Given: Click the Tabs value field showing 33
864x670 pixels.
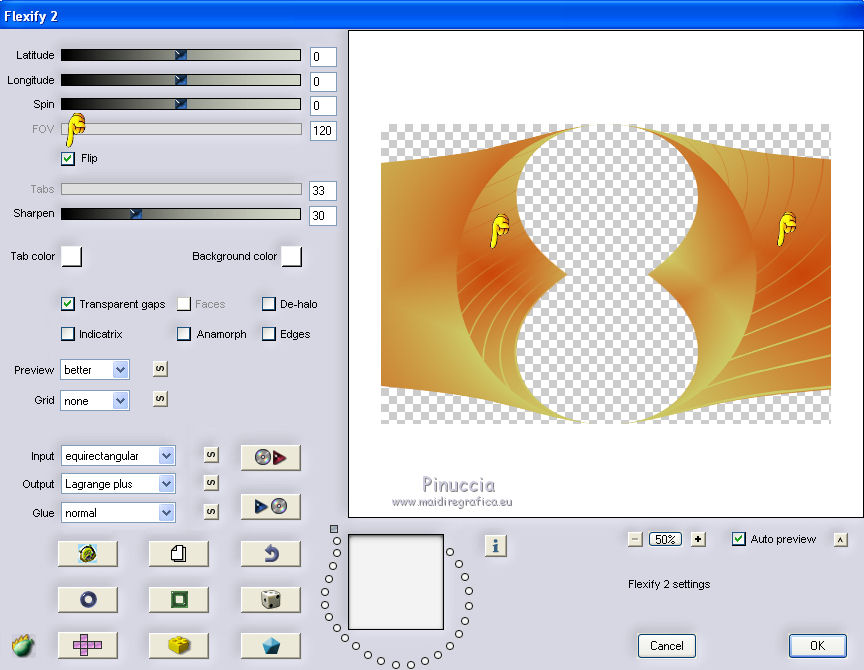Looking at the screenshot, I should click(x=323, y=191).
